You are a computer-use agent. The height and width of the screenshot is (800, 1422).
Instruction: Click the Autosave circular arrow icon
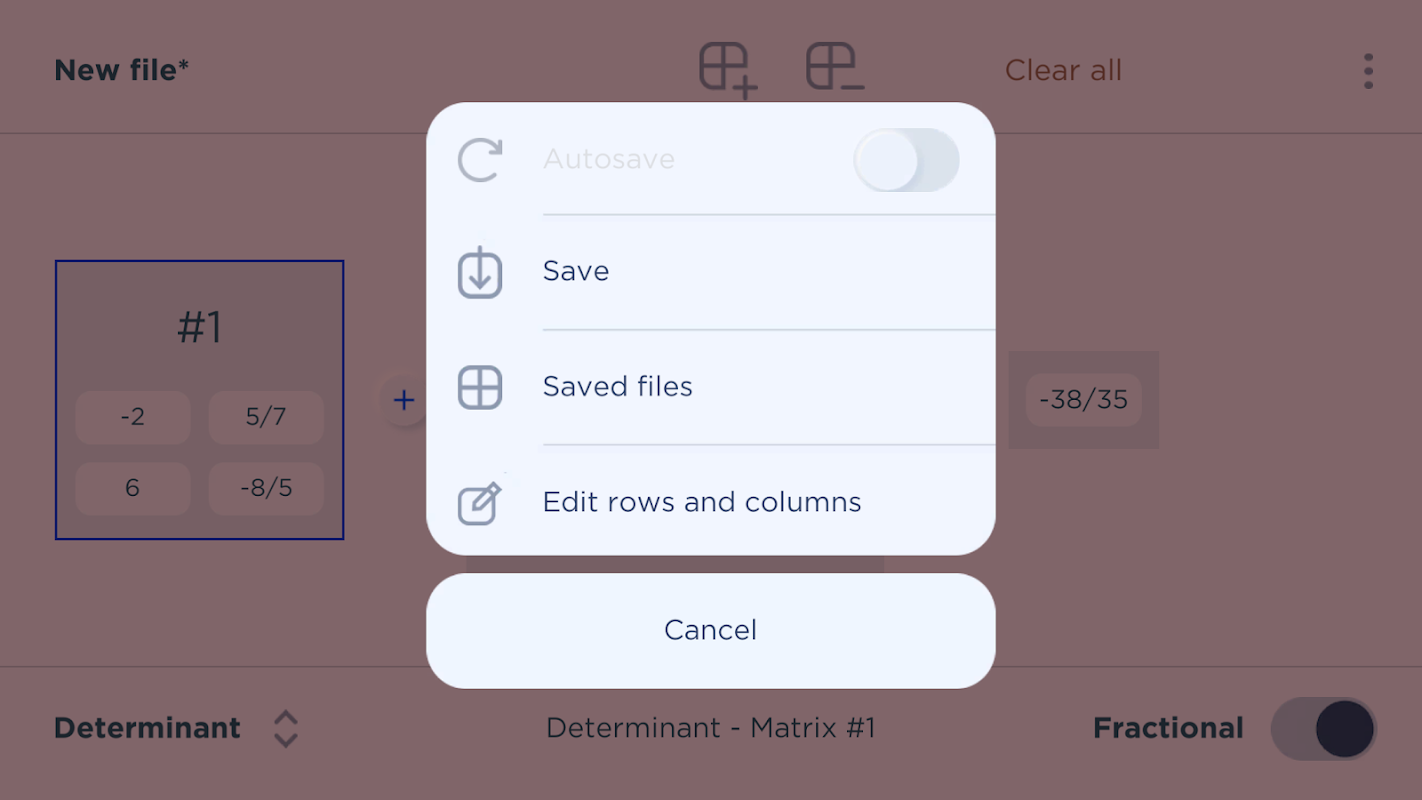[480, 160]
